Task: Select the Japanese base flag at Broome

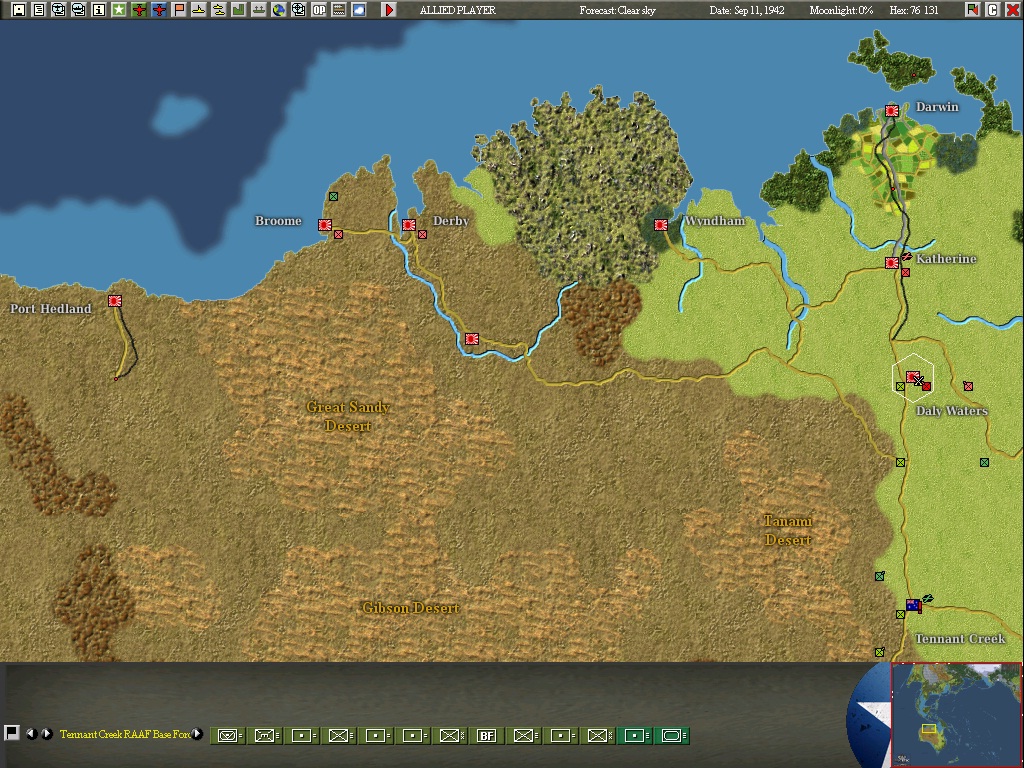Action: point(325,225)
